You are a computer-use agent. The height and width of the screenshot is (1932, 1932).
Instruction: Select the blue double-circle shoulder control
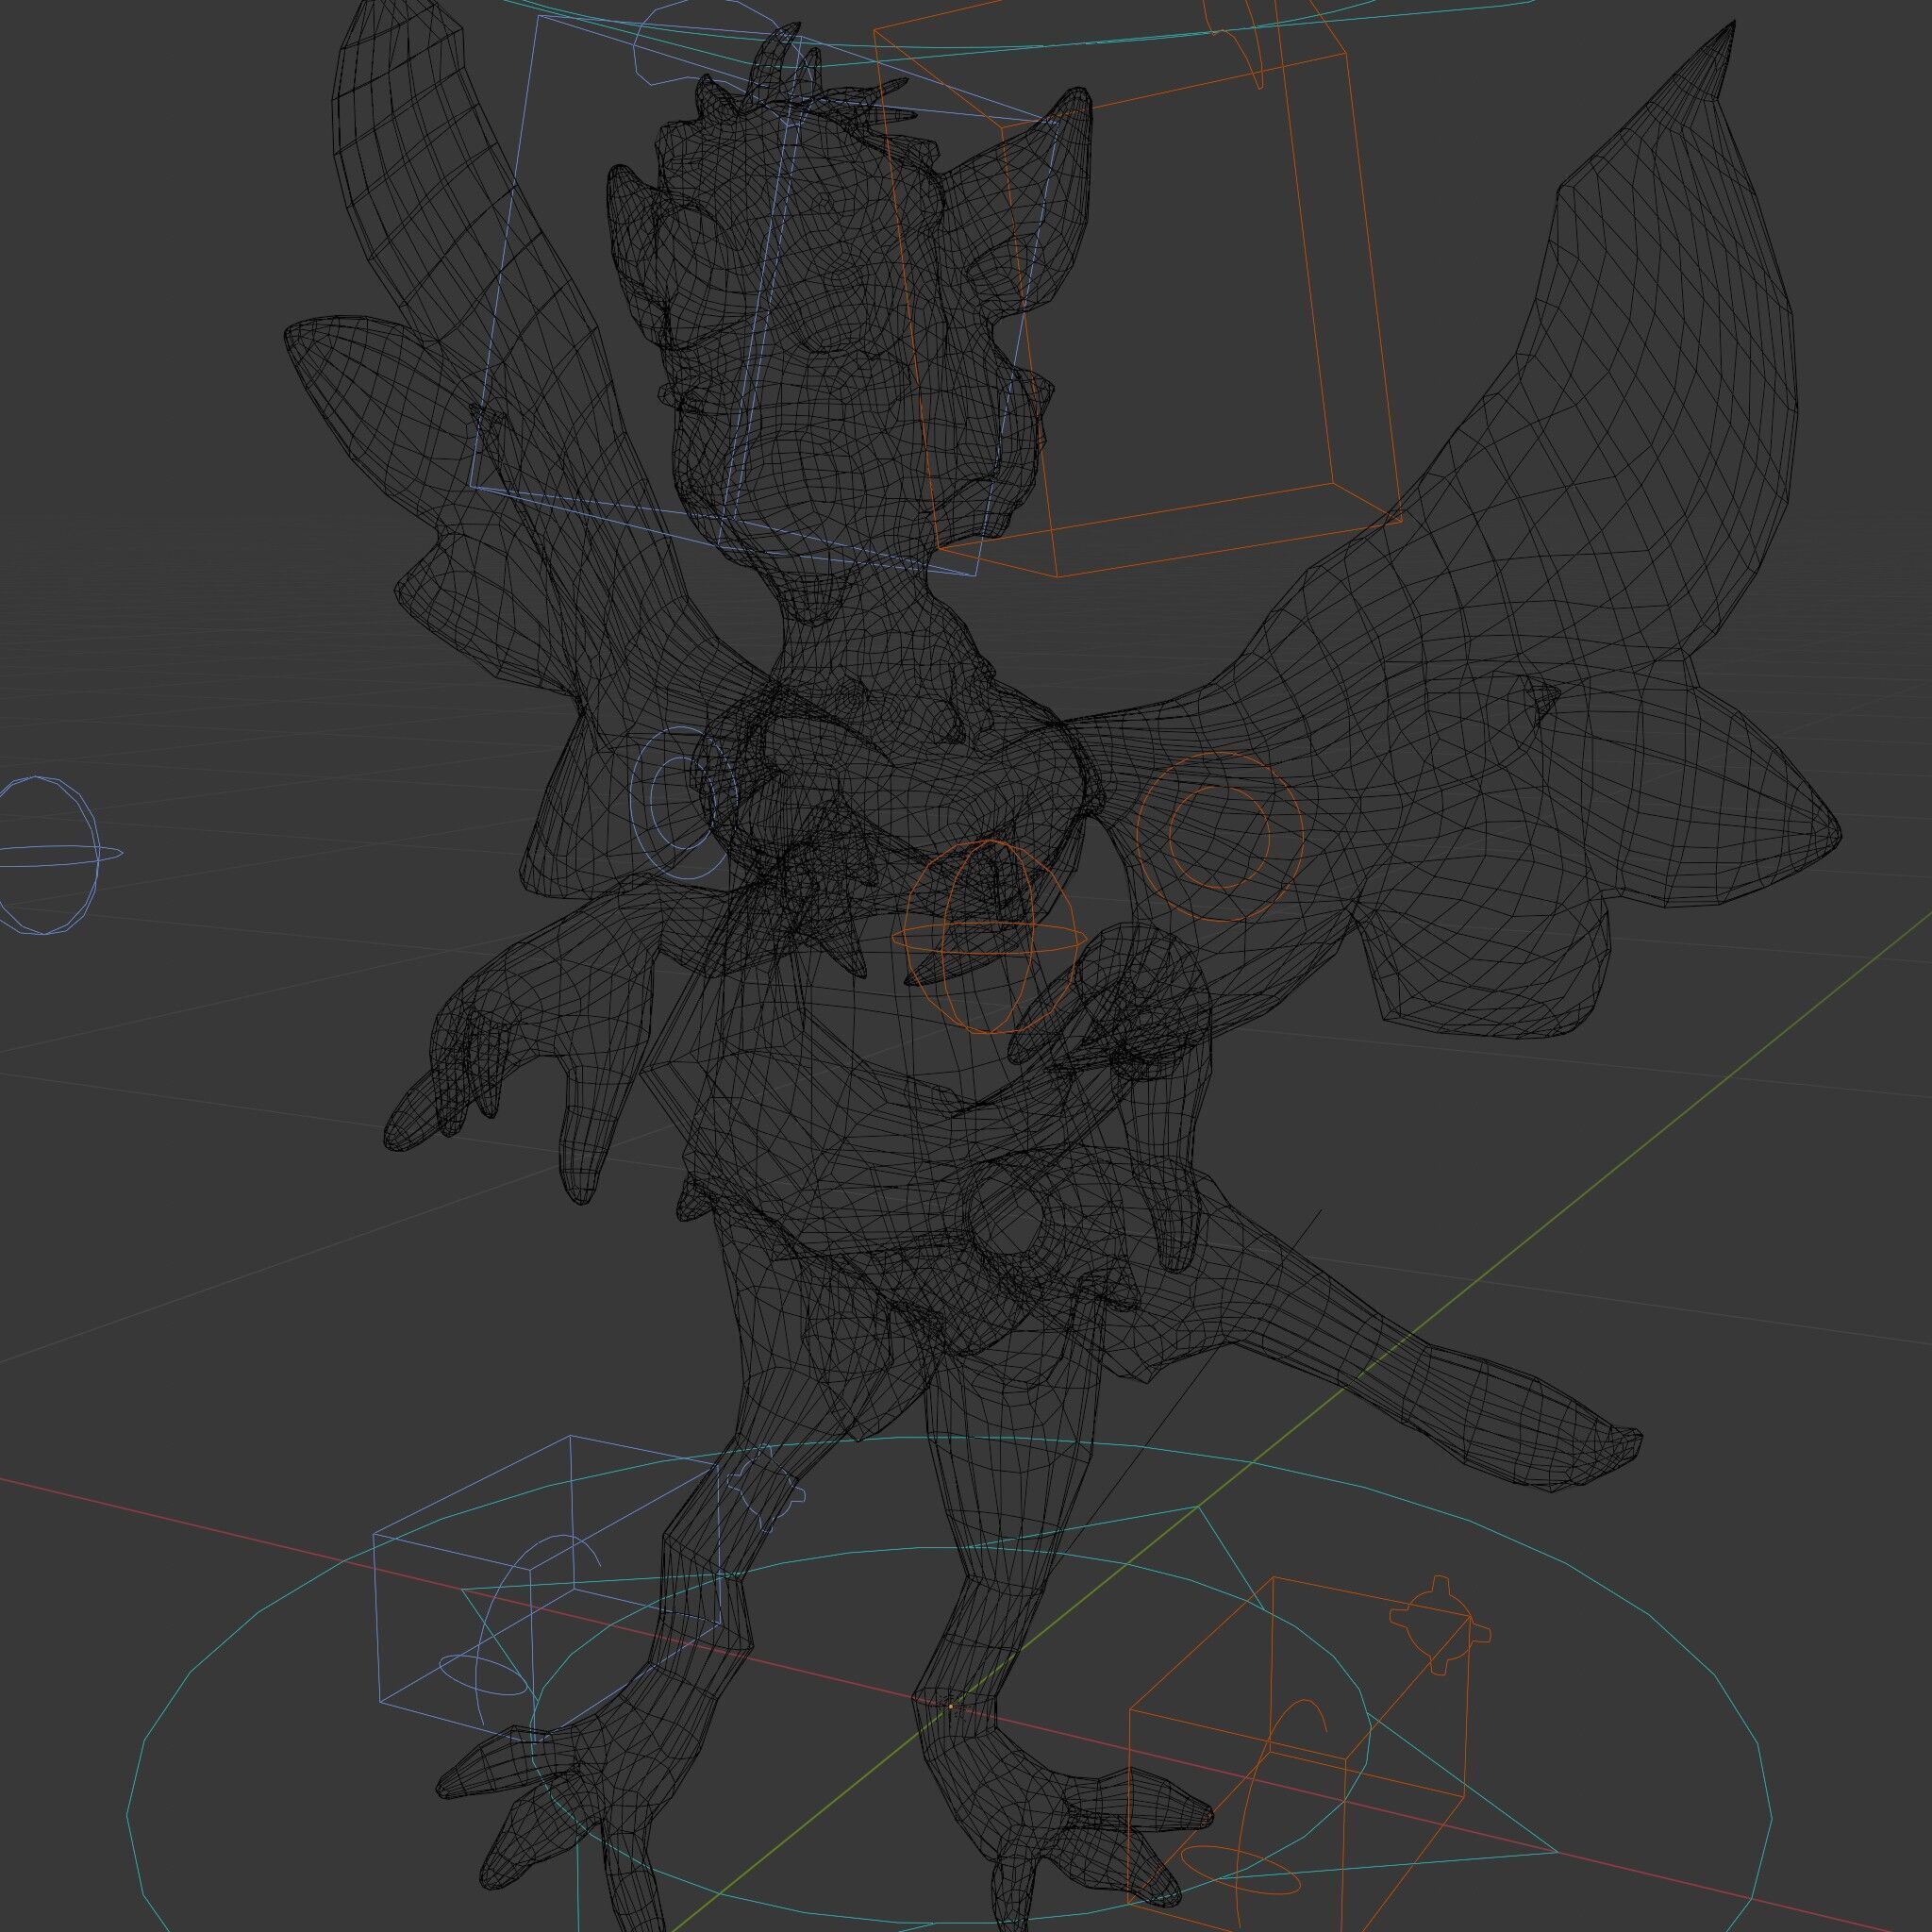pyautogui.click(x=683, y=803)
